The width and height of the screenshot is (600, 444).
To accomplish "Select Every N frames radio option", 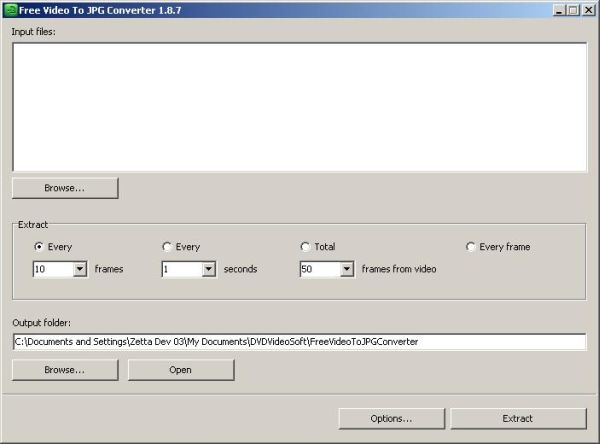I will (x=39, y=247).
